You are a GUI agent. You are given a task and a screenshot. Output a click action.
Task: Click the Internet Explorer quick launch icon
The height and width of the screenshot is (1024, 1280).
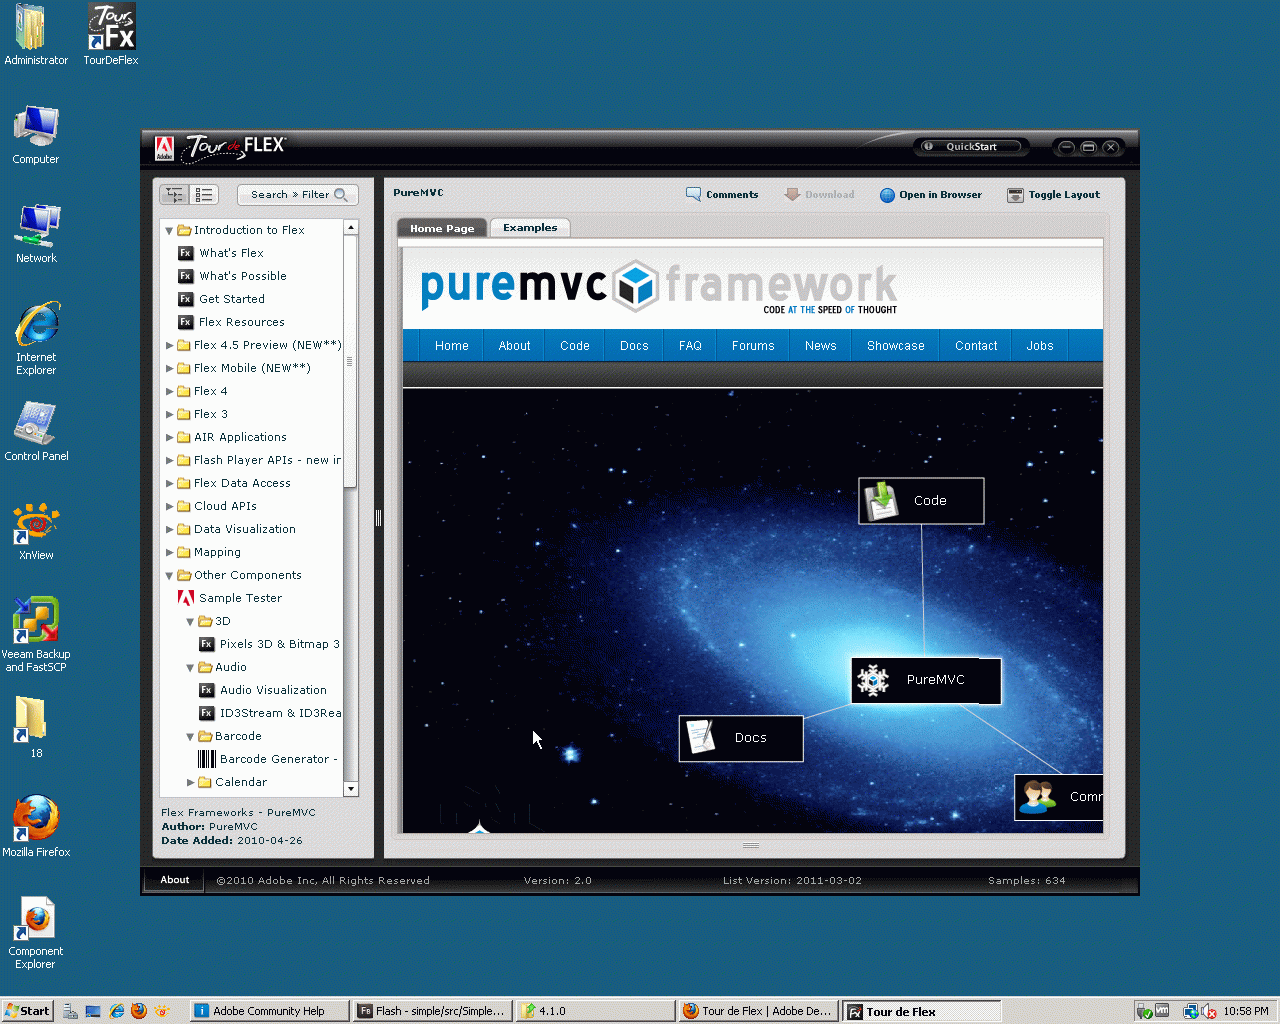[117, 1011]
